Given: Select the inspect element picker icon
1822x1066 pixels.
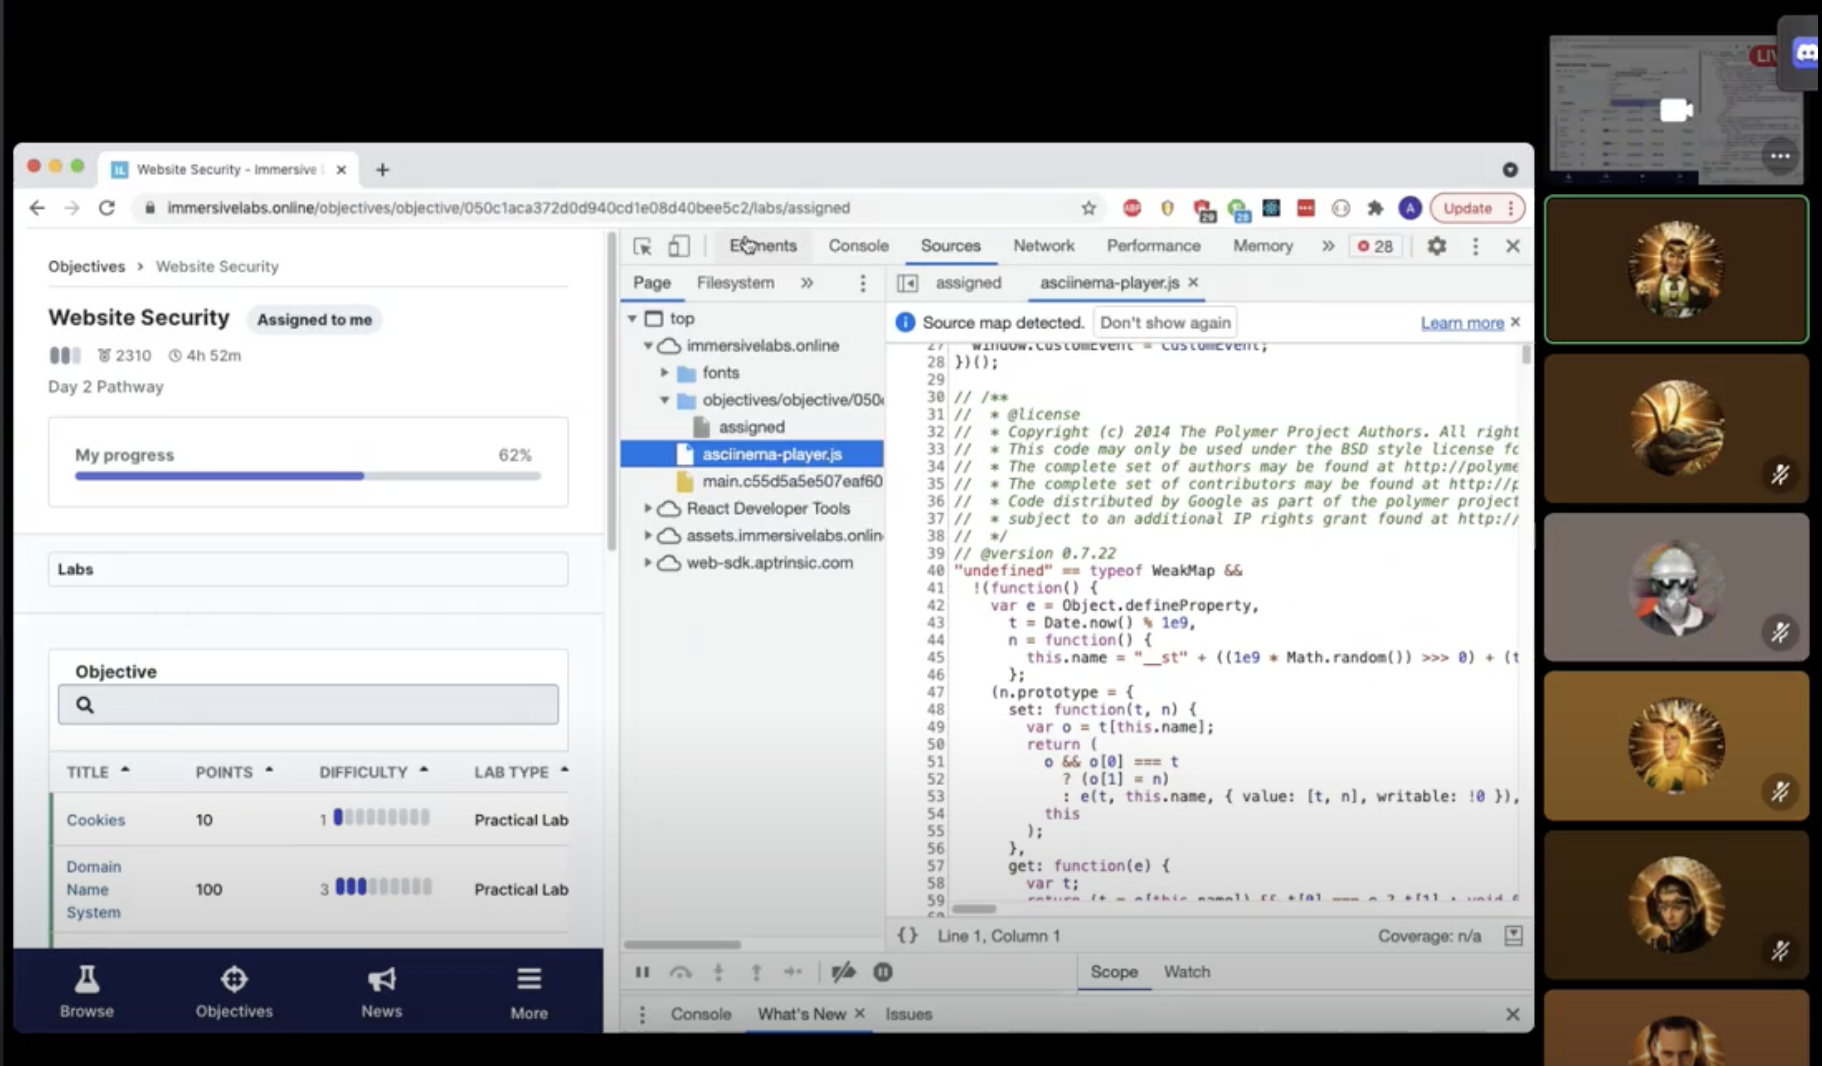Looking at the screenshot, I should tap(642, 246).
